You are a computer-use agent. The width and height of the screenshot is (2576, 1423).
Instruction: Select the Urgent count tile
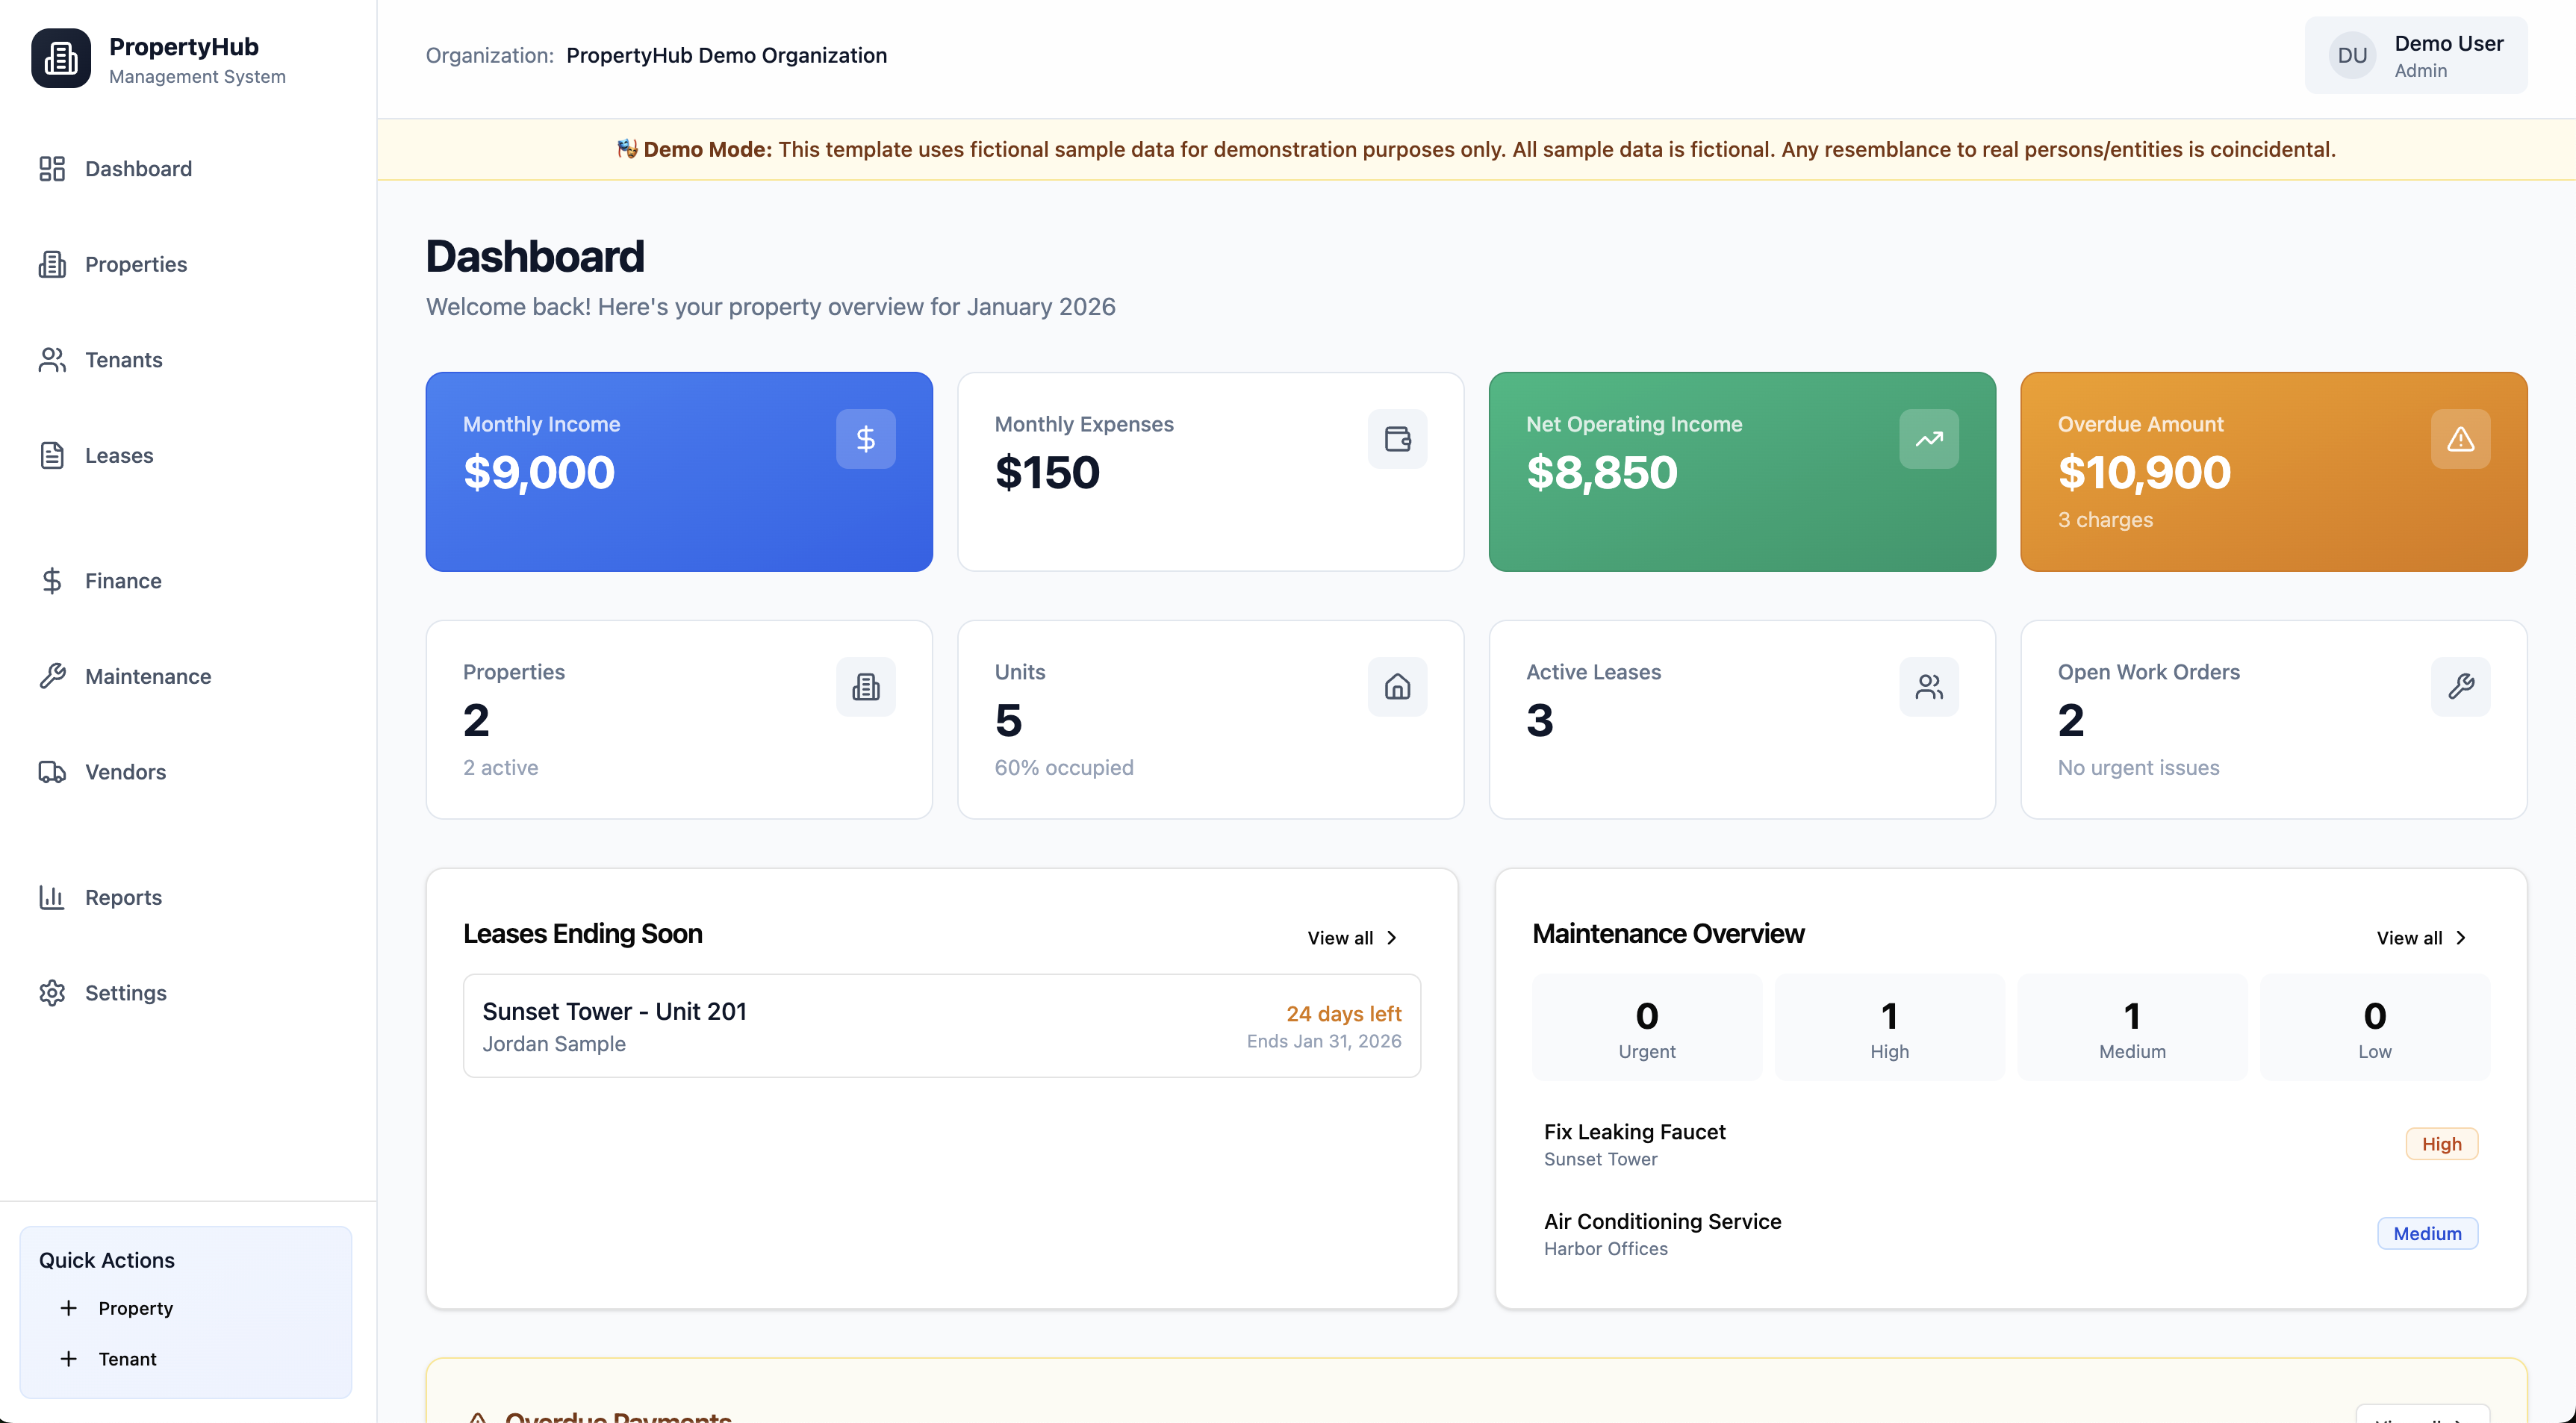click(1647, 1027)
